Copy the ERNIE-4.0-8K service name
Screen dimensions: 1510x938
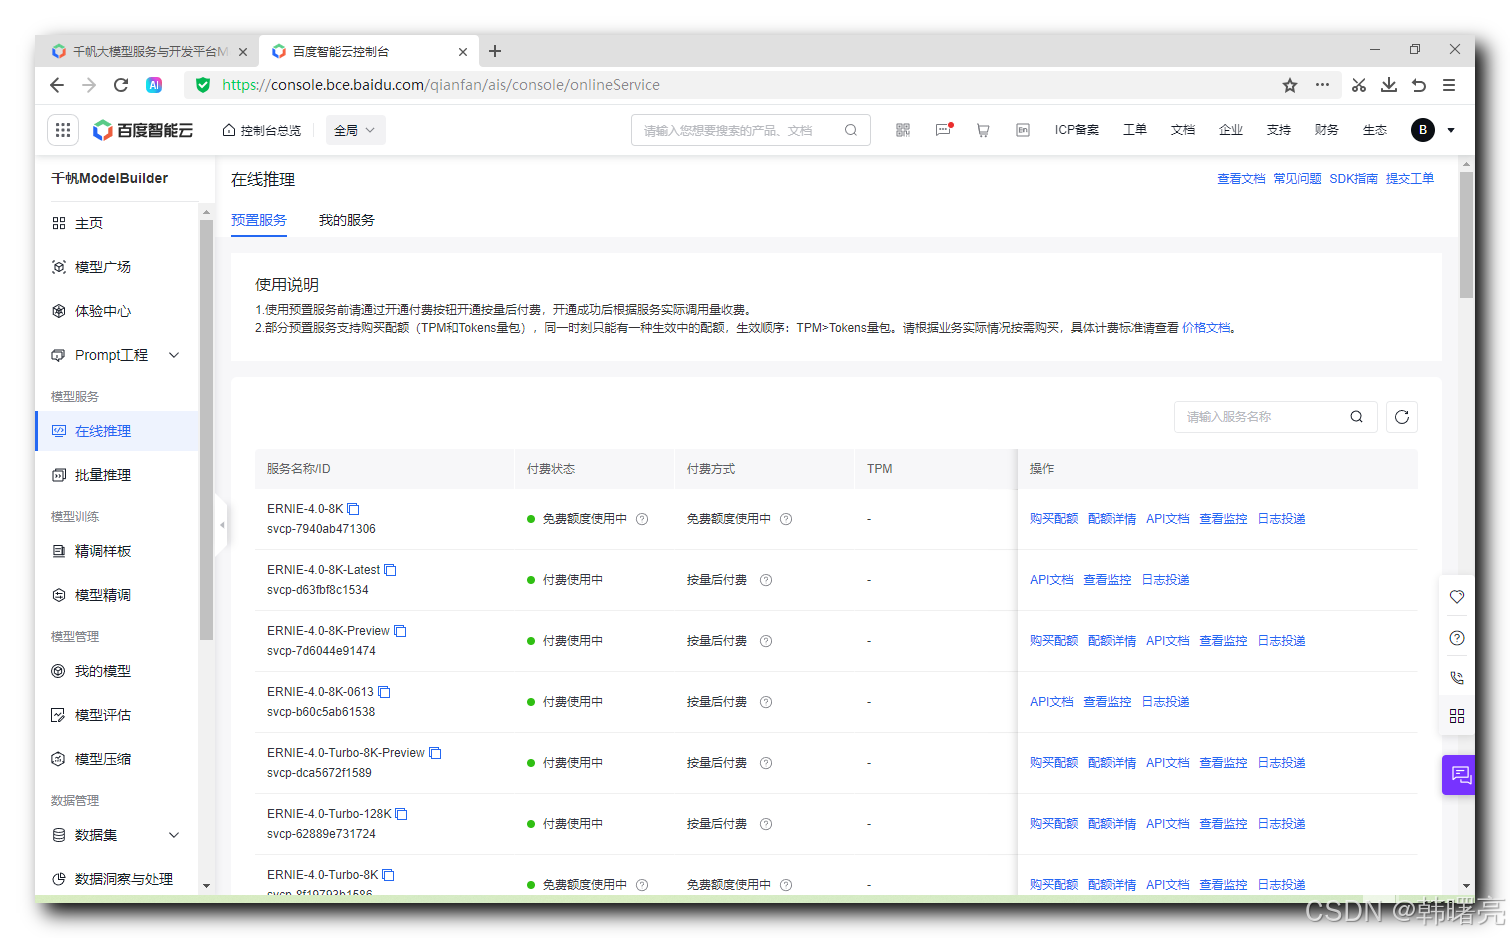coord(353,509)
